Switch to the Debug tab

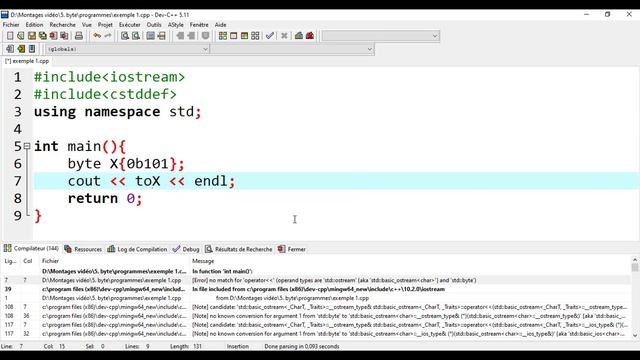(x=186, y=249)
